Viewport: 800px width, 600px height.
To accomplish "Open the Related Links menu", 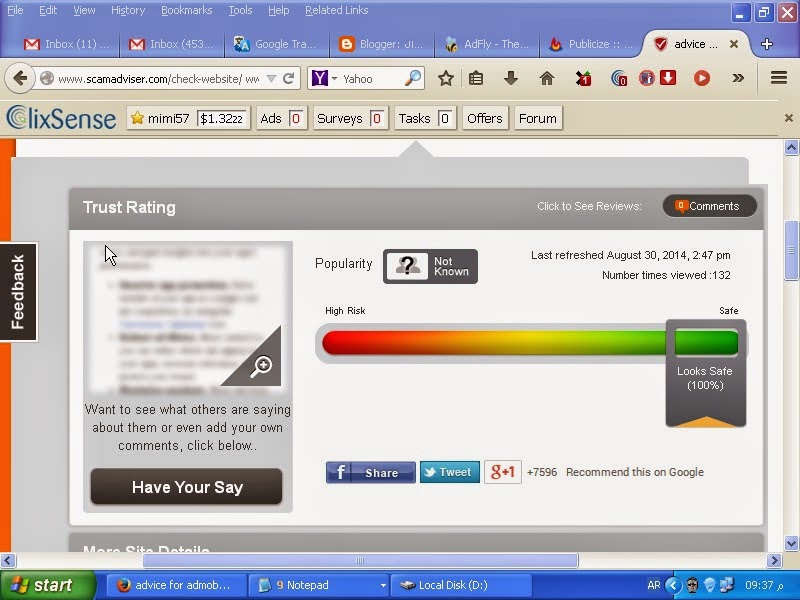I will (337, 10).
